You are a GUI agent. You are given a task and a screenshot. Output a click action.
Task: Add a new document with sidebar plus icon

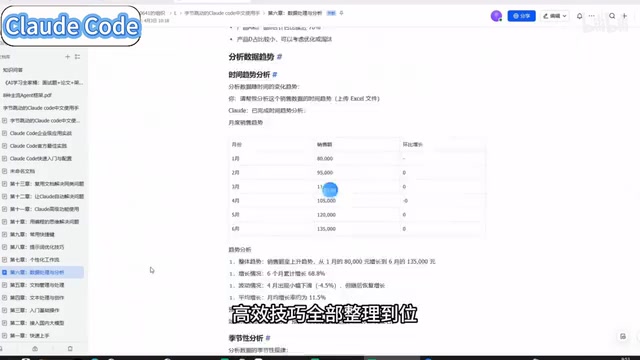point(67,57)
